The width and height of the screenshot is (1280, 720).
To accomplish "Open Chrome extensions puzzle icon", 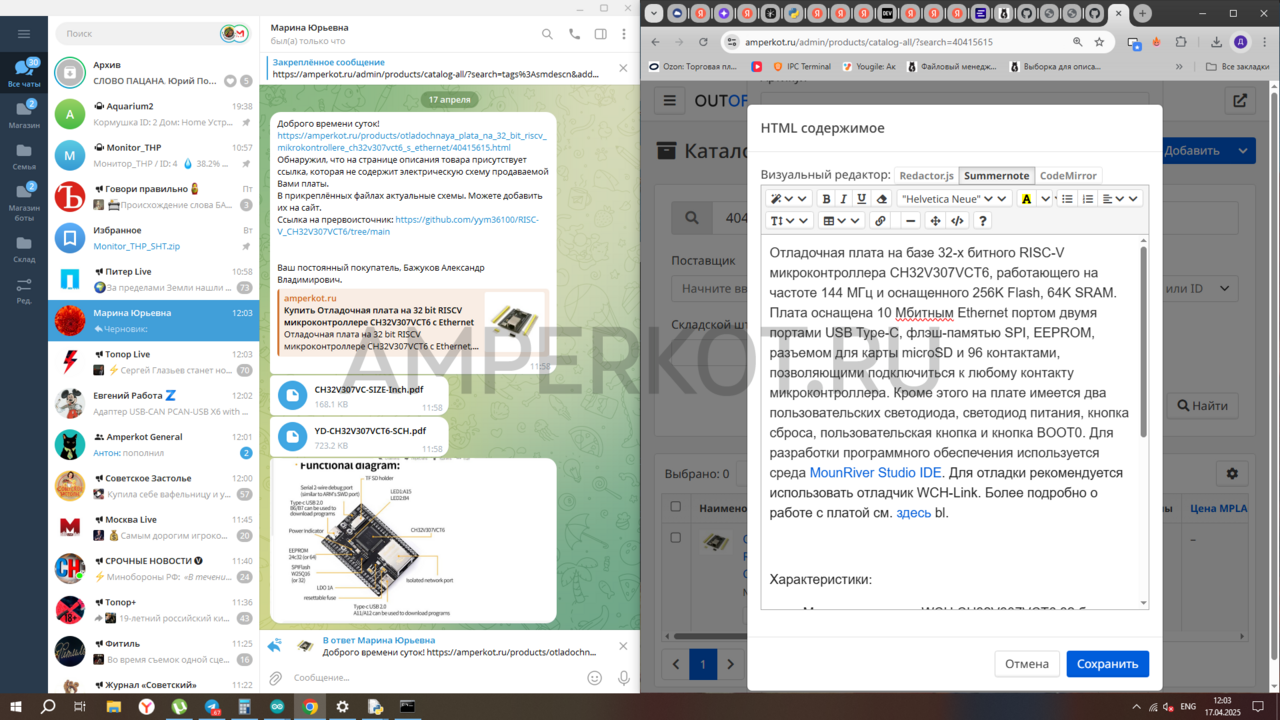I will (1181, 42).
